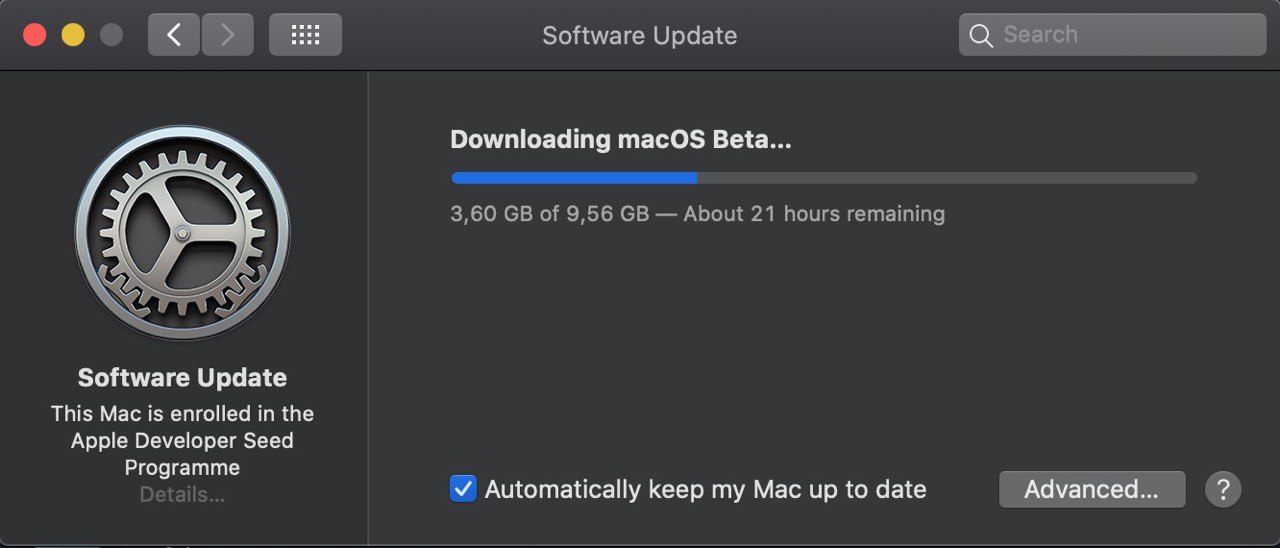Open the Advanced… options
The width and height of the screenshot is (1280, 548).
pos(1092,490)
